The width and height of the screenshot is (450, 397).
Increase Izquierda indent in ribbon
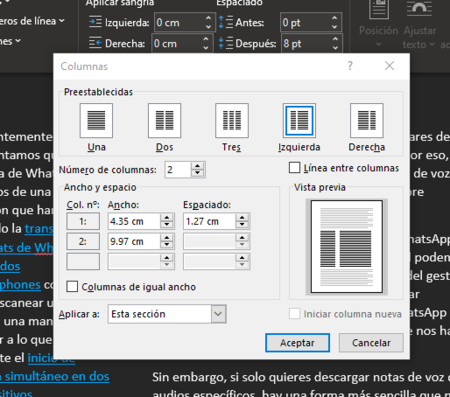tap(209, 18)
